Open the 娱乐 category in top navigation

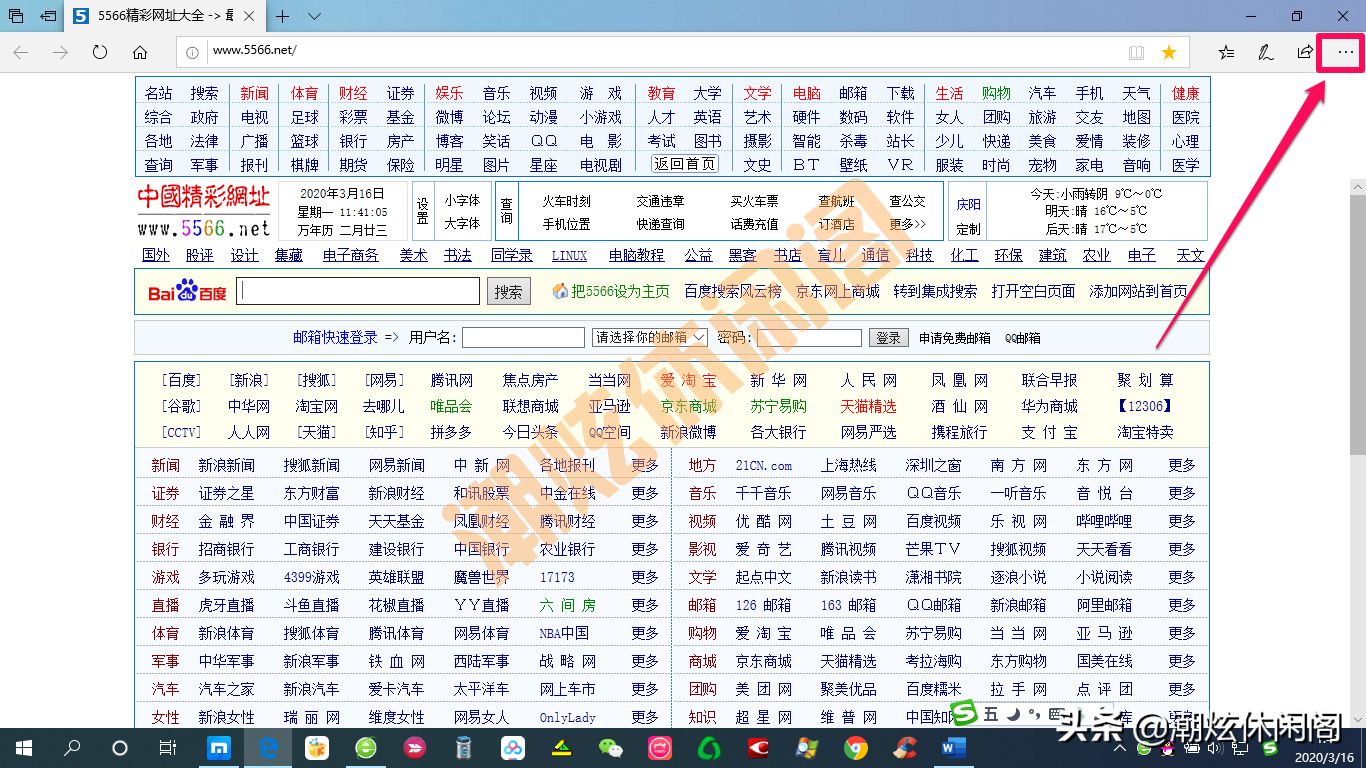(x=449, y=93)
